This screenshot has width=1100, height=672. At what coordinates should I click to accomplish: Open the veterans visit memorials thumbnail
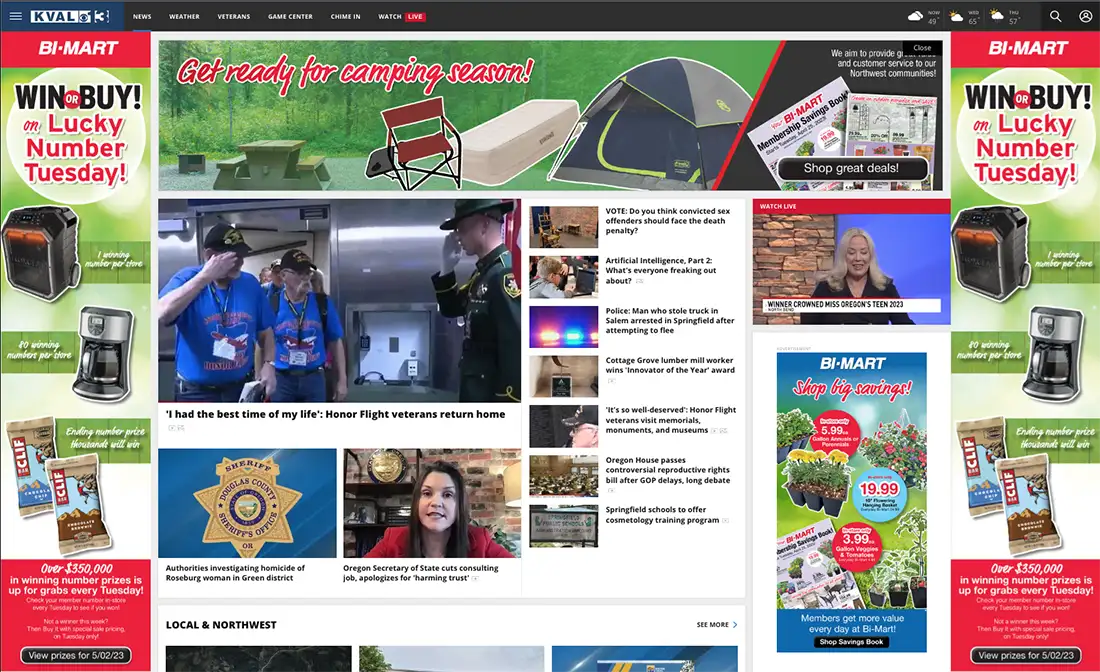[x=564, y=426]
